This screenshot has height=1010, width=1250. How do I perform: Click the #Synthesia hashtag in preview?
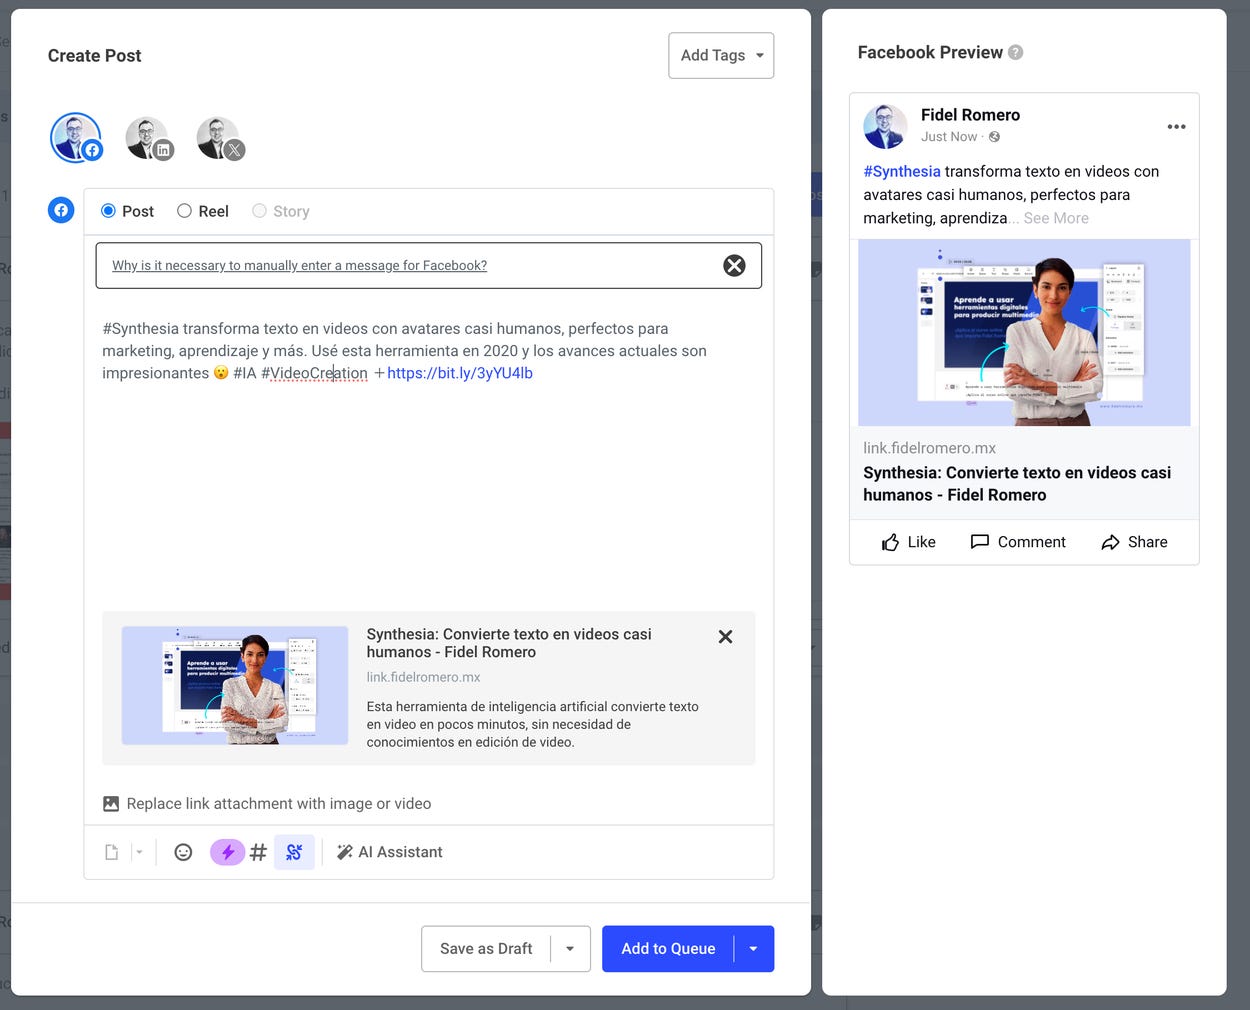[902, 171]
